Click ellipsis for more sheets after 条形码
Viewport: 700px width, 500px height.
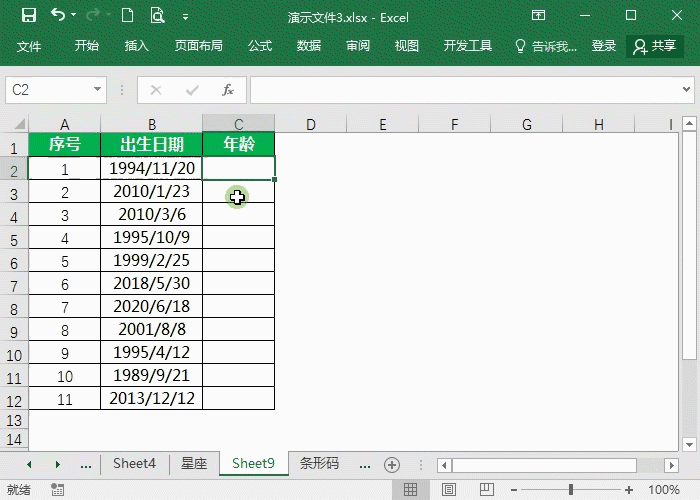(x=365, y=465)
